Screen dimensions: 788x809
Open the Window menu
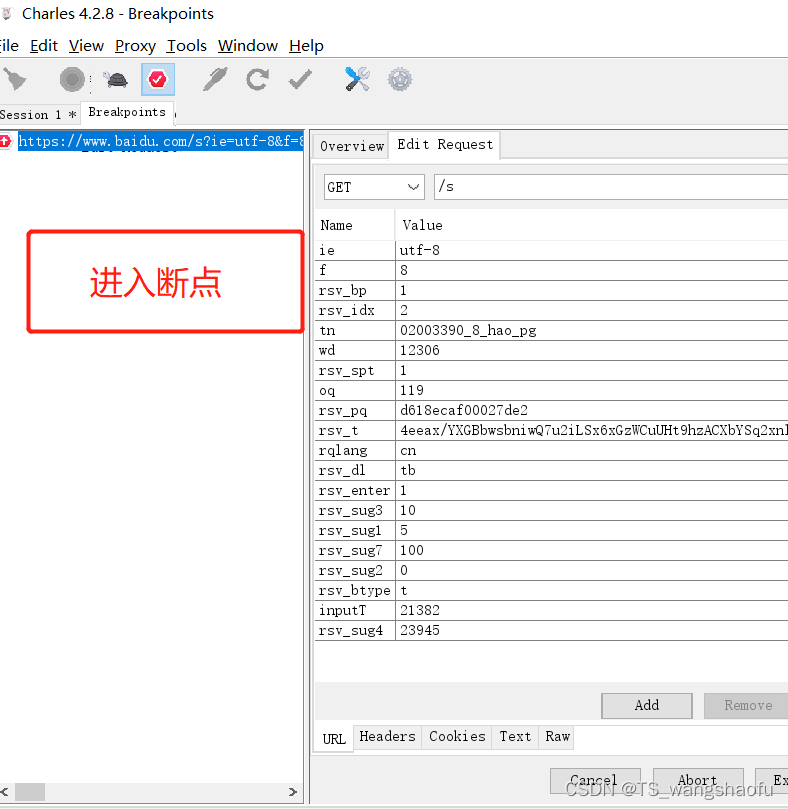(x=248, y=46)
